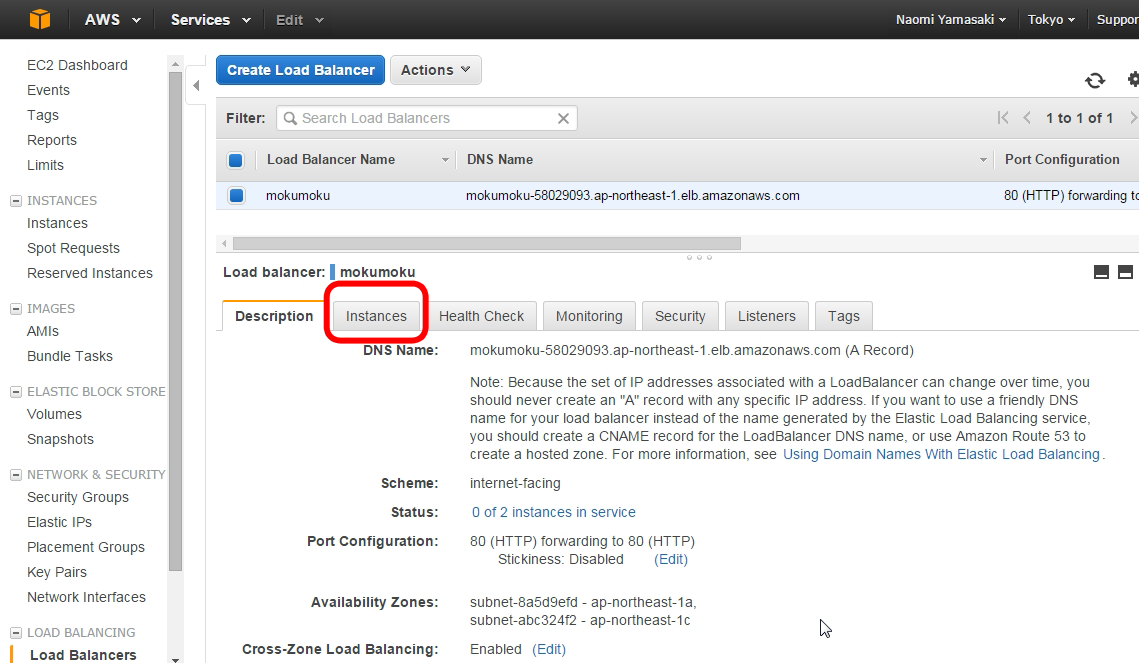This screenshot has height=663, width=1139.
Task: Open Load Balancers in sidebar
Action: (83, 655)
